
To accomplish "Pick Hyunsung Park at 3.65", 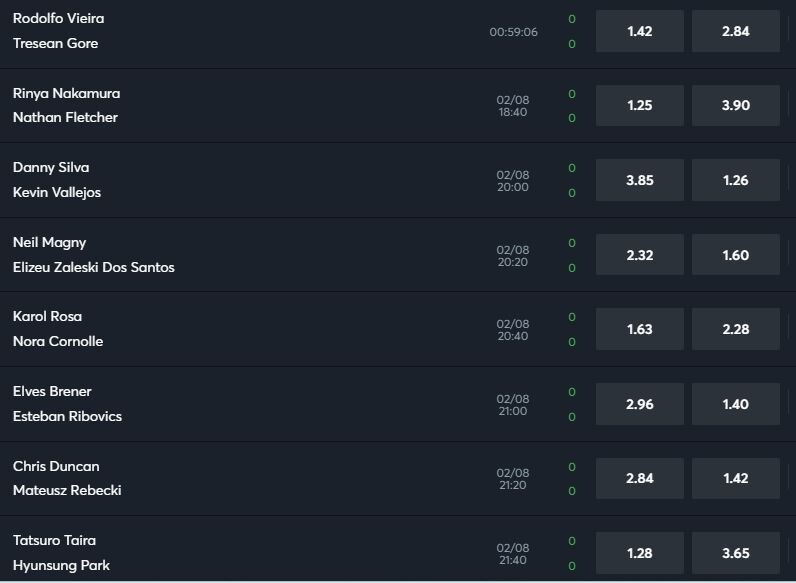I will [x=736, y=553].
